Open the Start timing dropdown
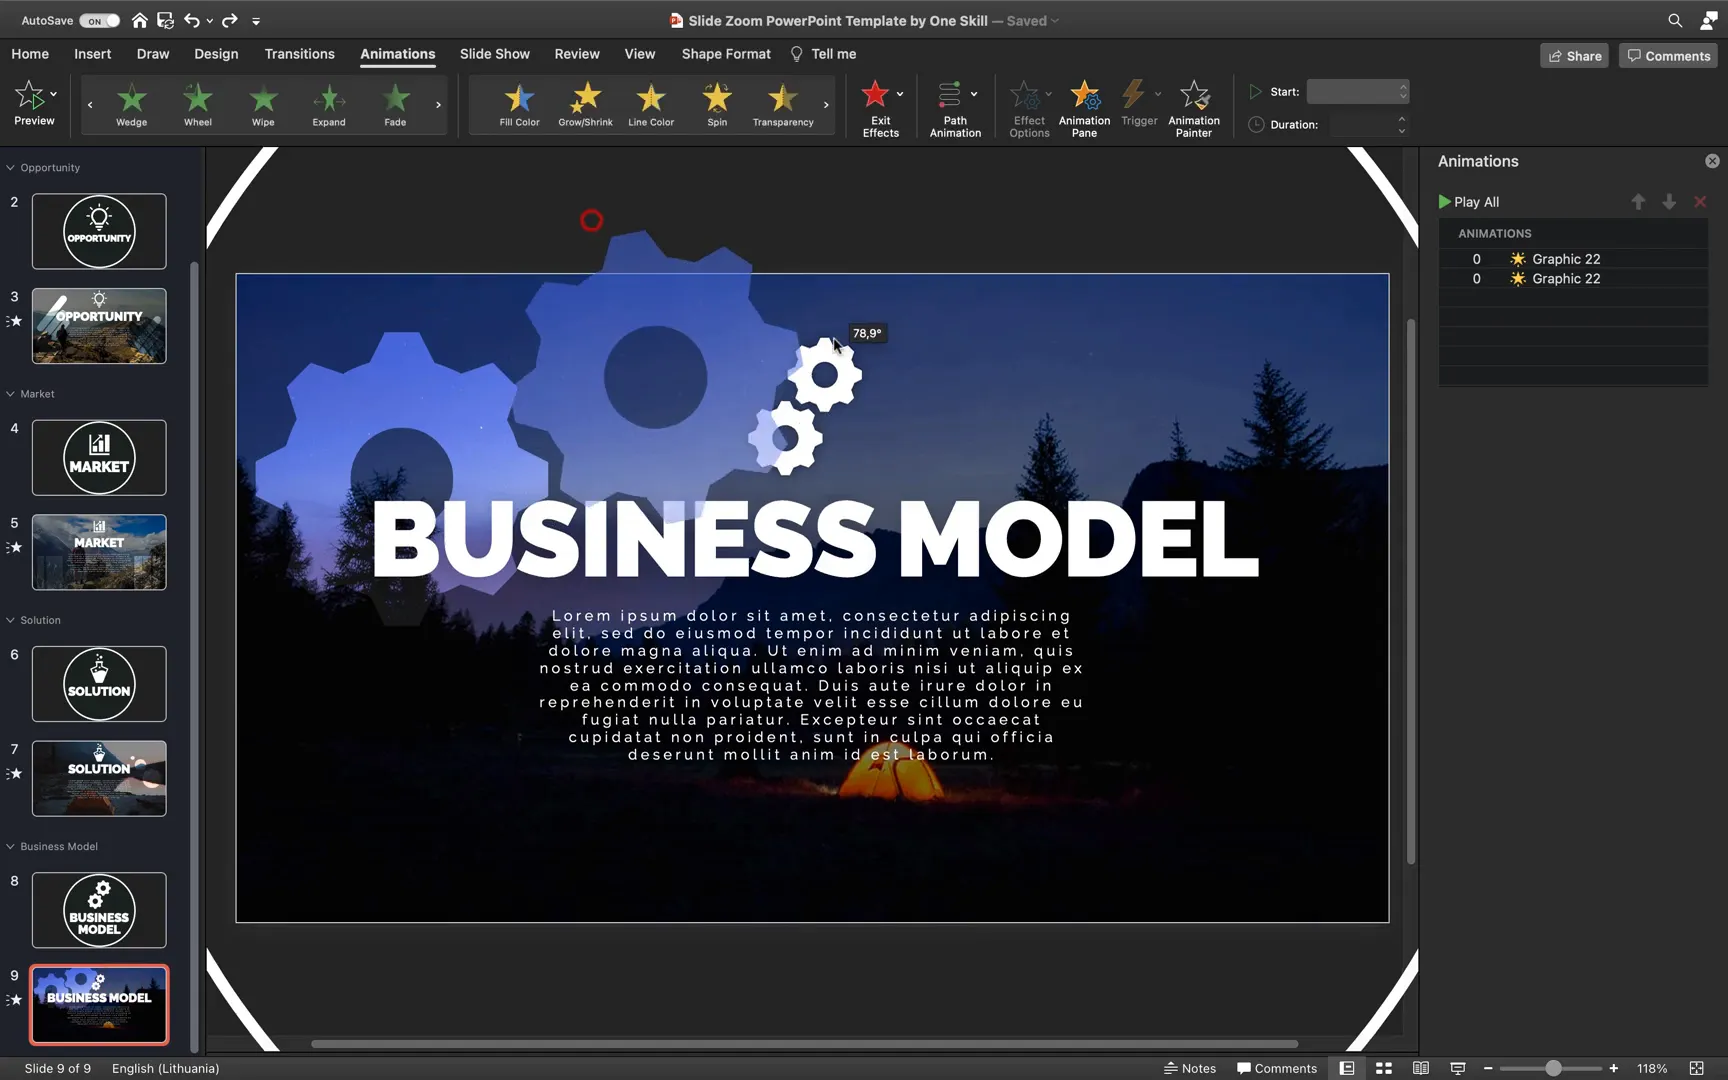The image size is (1728, 1080). (1358, 92)
